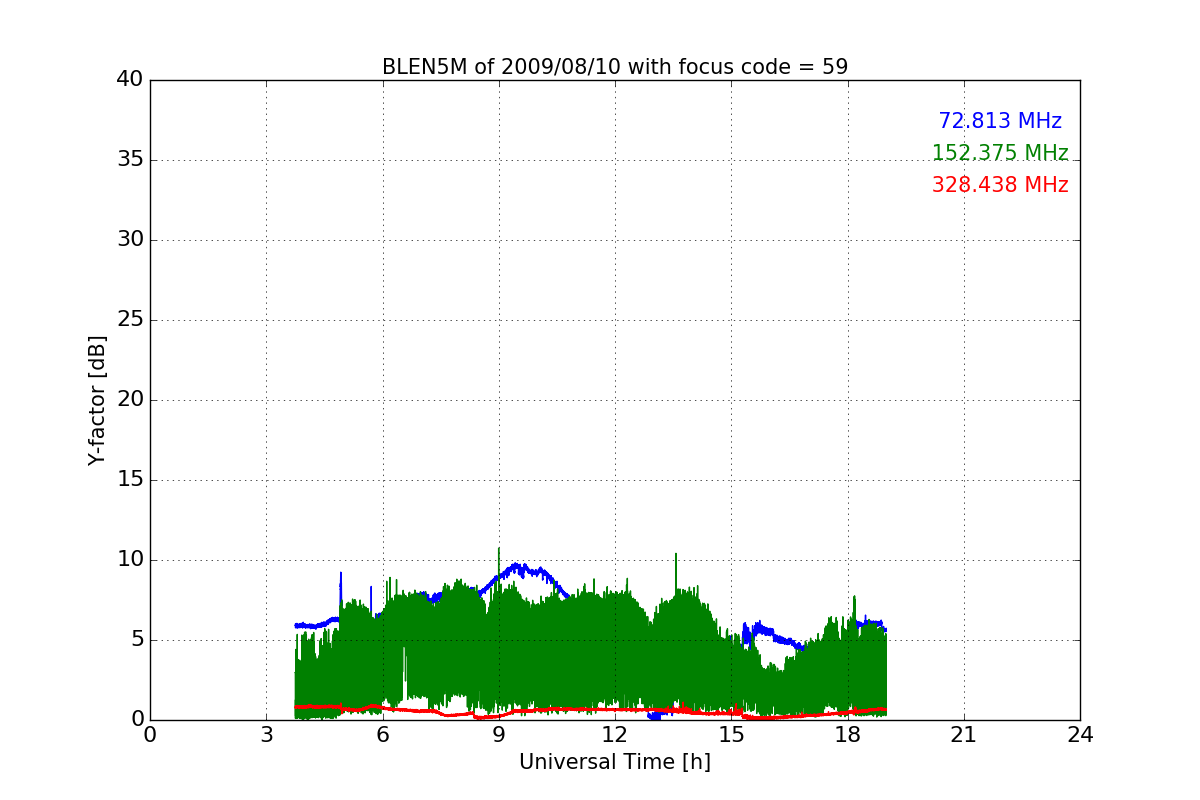Click the 'Universal Time [h]' axis label
Screen dimensions: 1200x800
pyautogui.click(x=615, y=762)
